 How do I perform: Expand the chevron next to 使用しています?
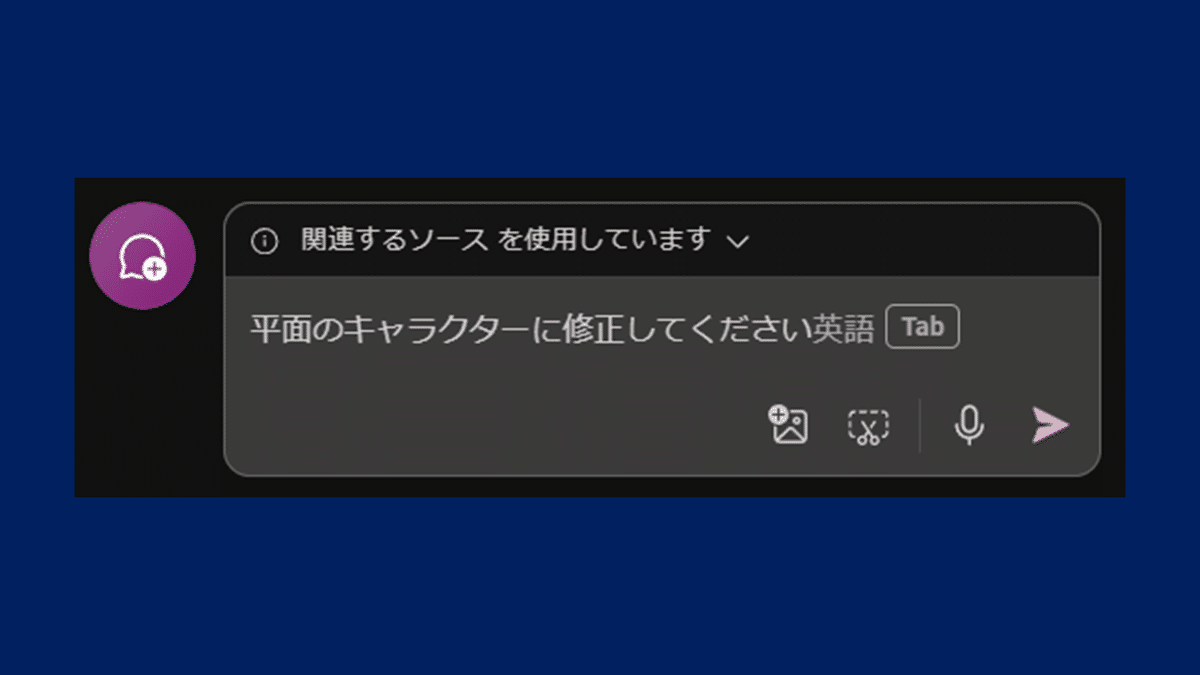coord(738,242)
